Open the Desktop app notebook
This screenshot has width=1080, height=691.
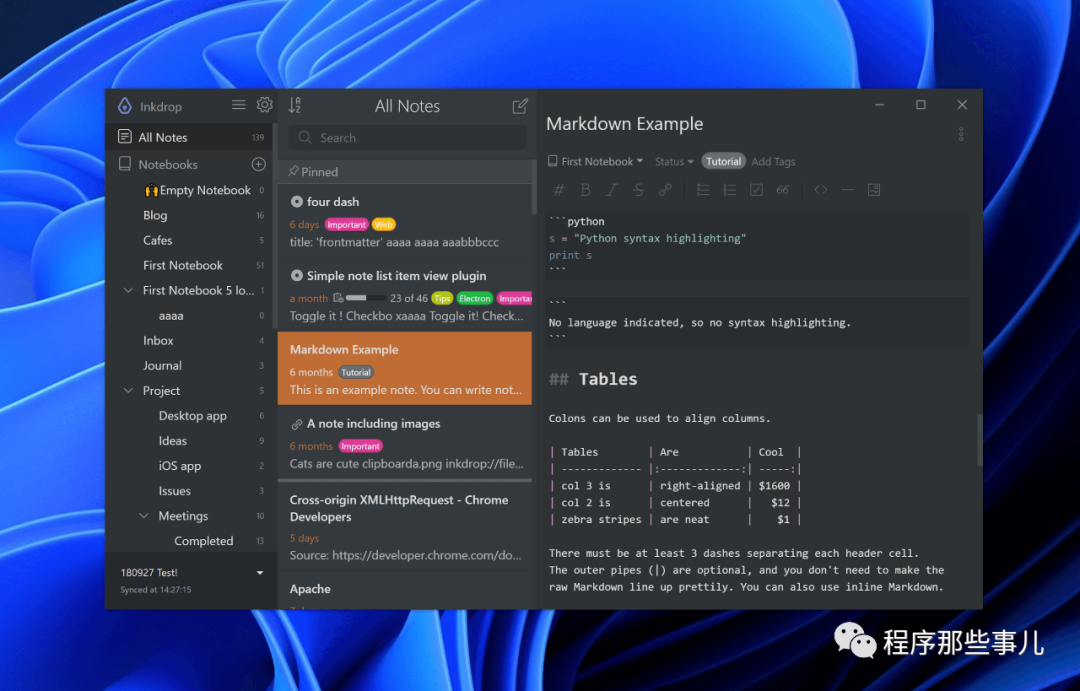(x=192, y=416)
